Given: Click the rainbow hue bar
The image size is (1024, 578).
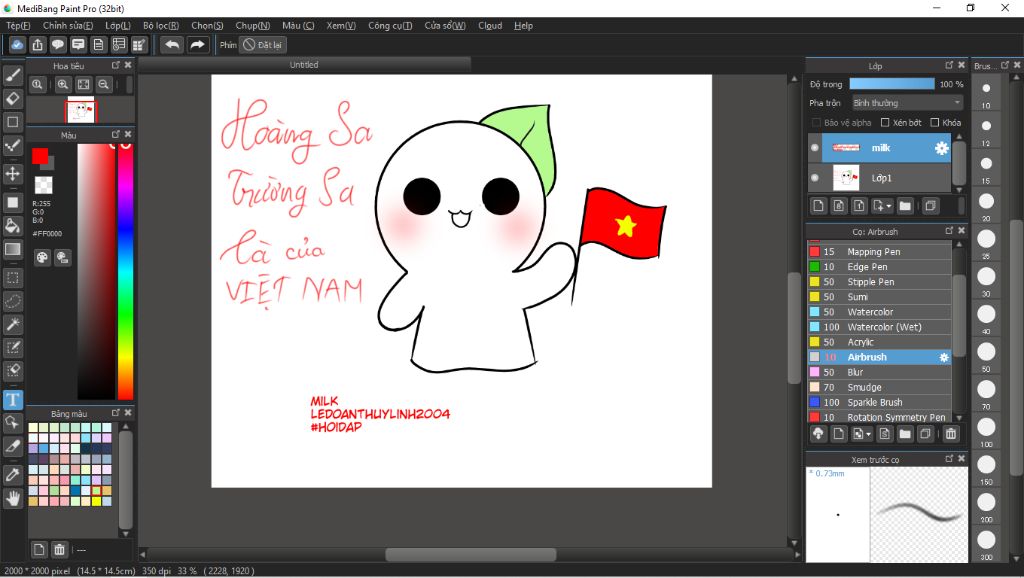Looking at the screenshot, I should click(x=125, y=271).
